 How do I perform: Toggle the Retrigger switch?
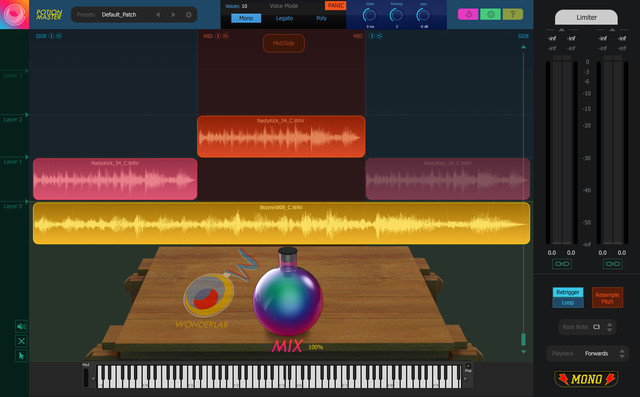tap(568, 292)
